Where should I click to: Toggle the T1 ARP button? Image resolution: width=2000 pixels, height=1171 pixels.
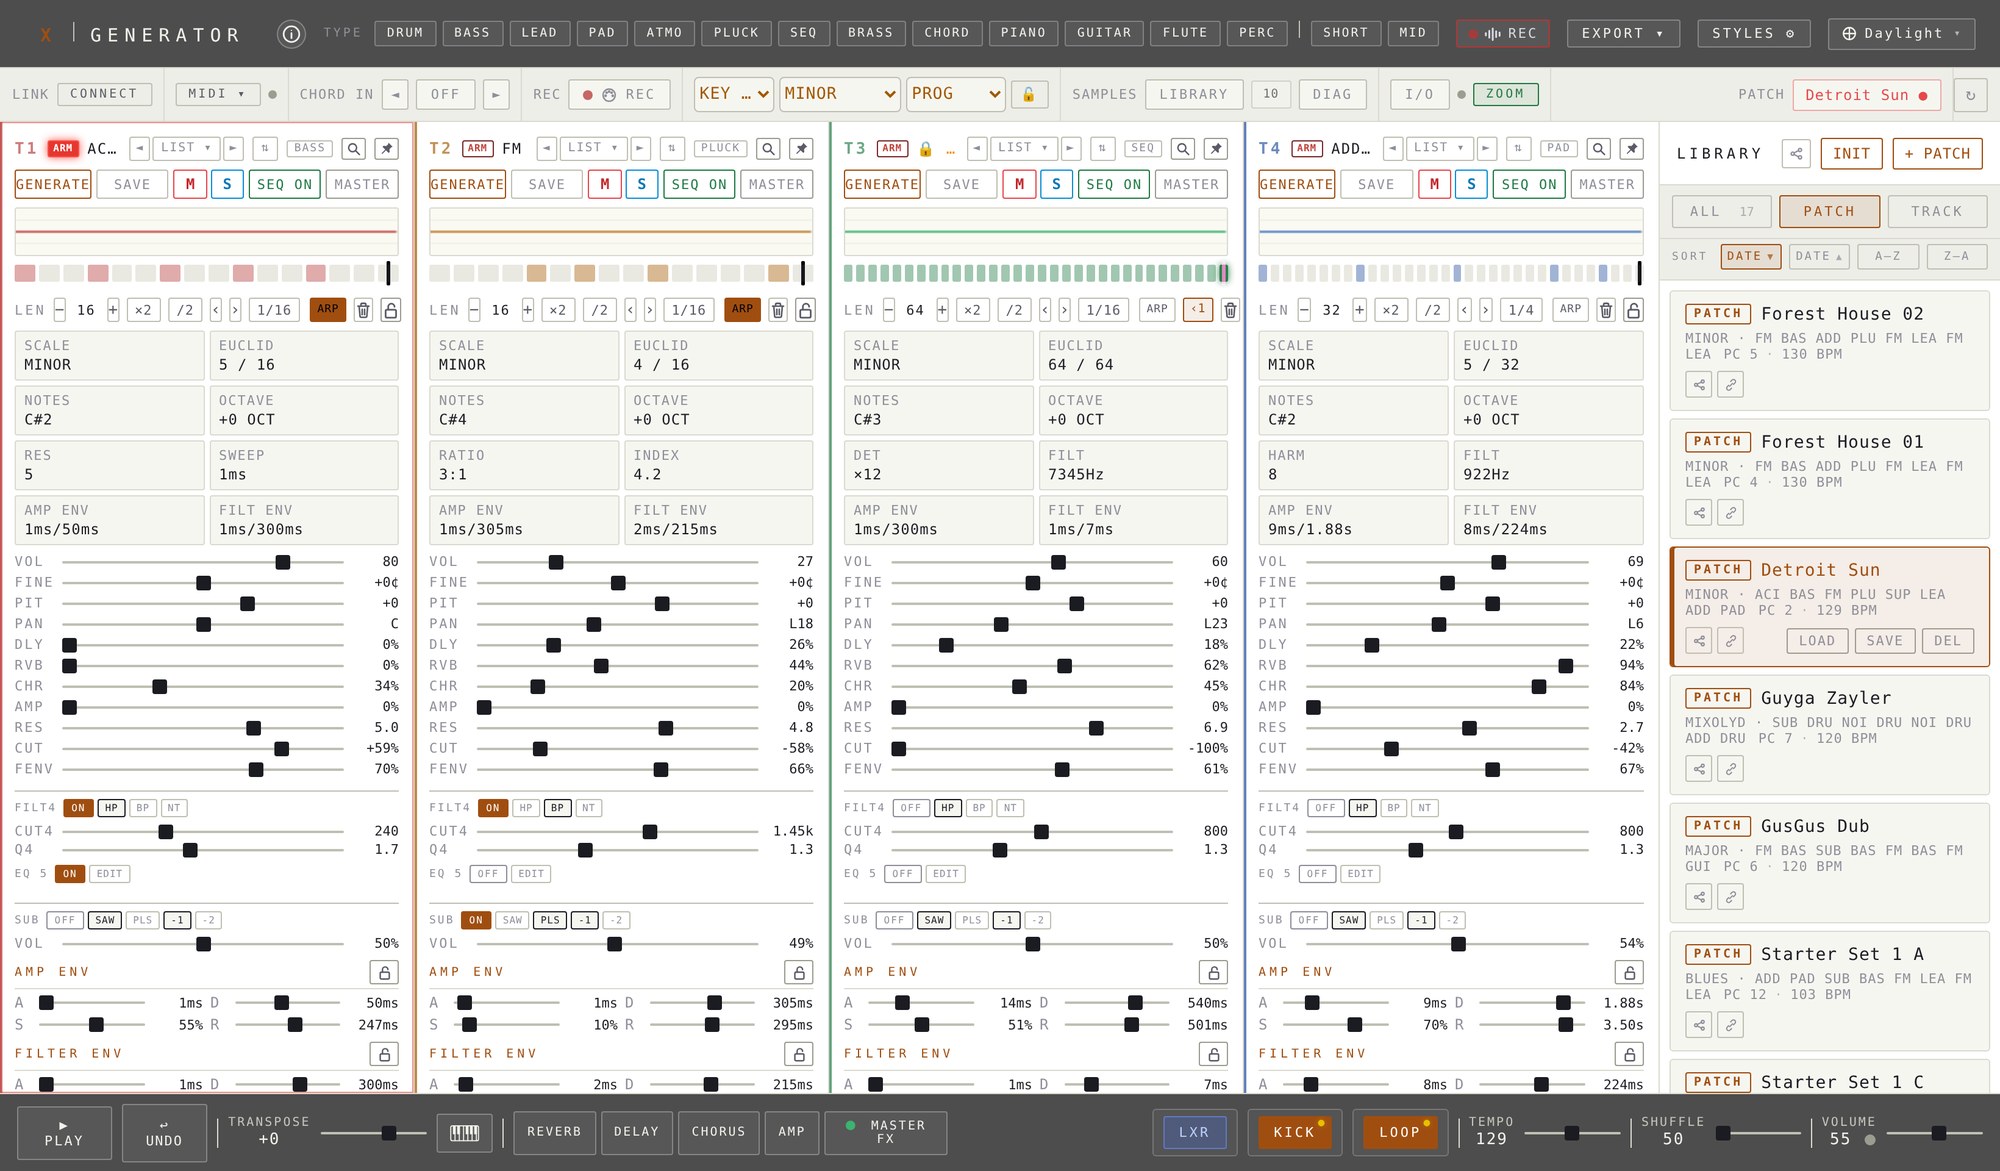(x=328, y=309)
